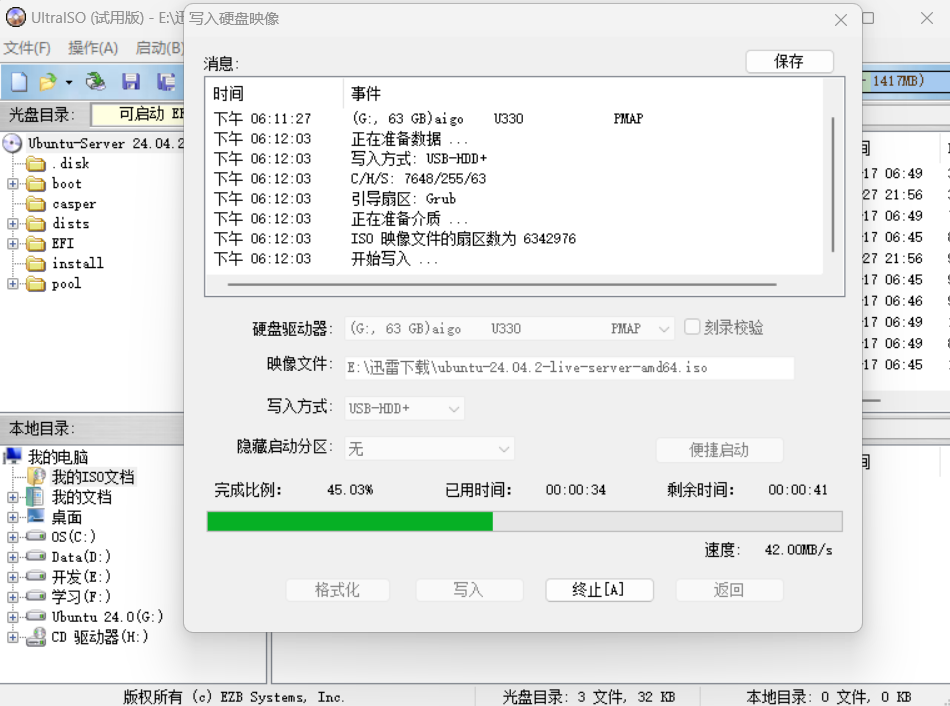Open the 操作(A) menu
The image size is (950, 706).
click(x=93, y=48)
